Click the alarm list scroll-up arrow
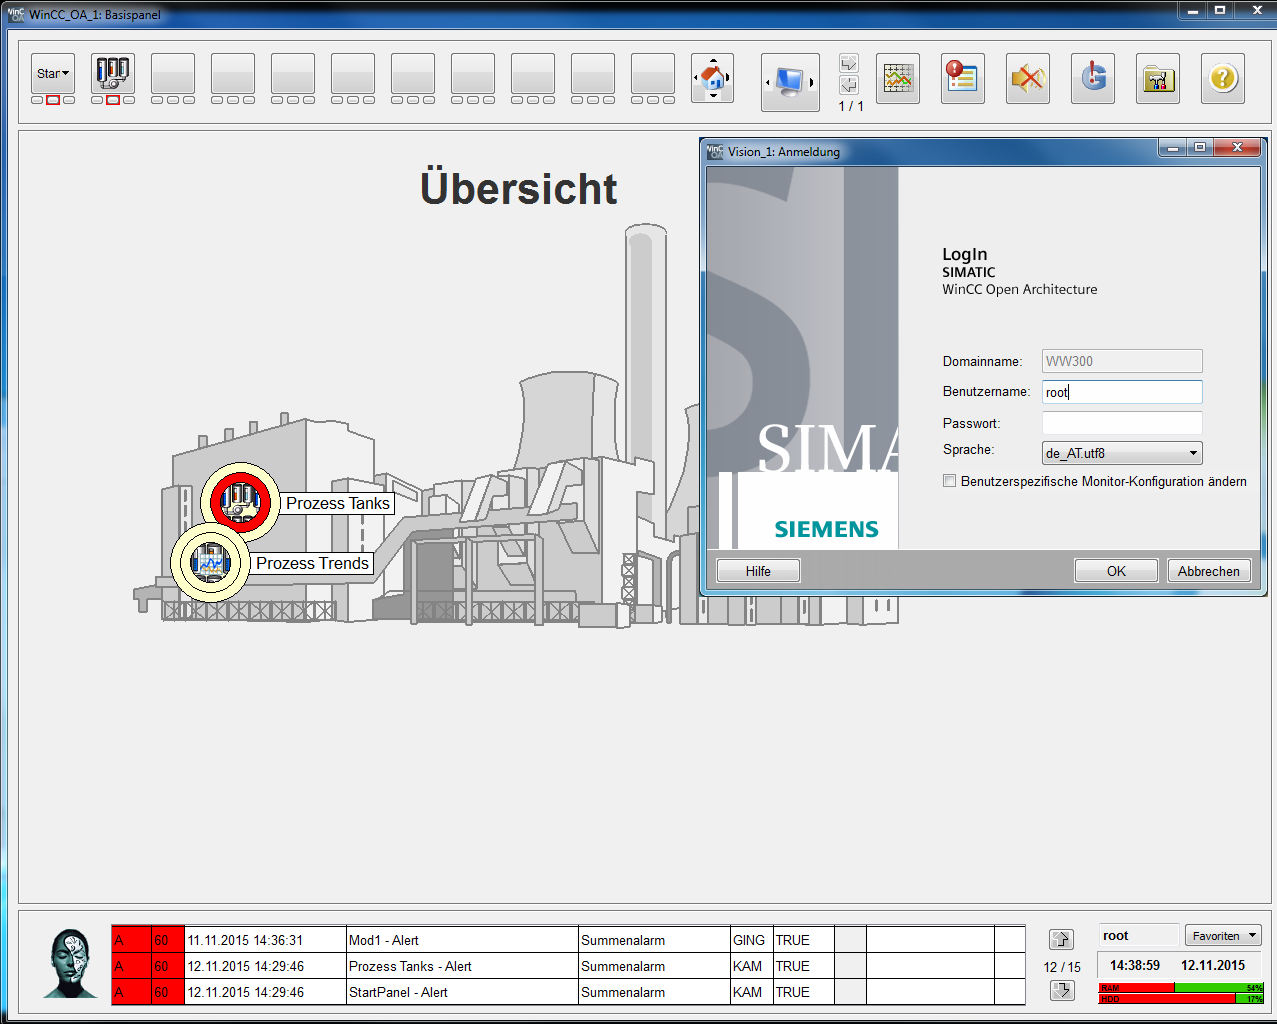1277x1024 pixels. tap(1061, 939)
